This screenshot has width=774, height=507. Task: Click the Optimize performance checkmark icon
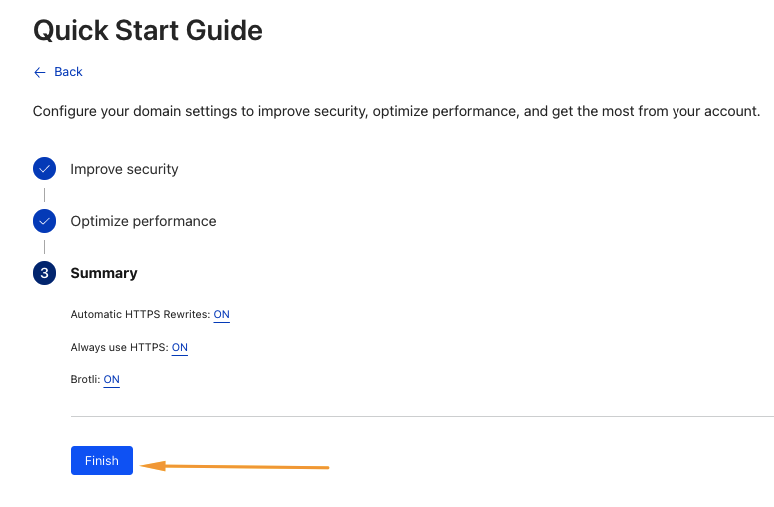(x=44, y=221)
